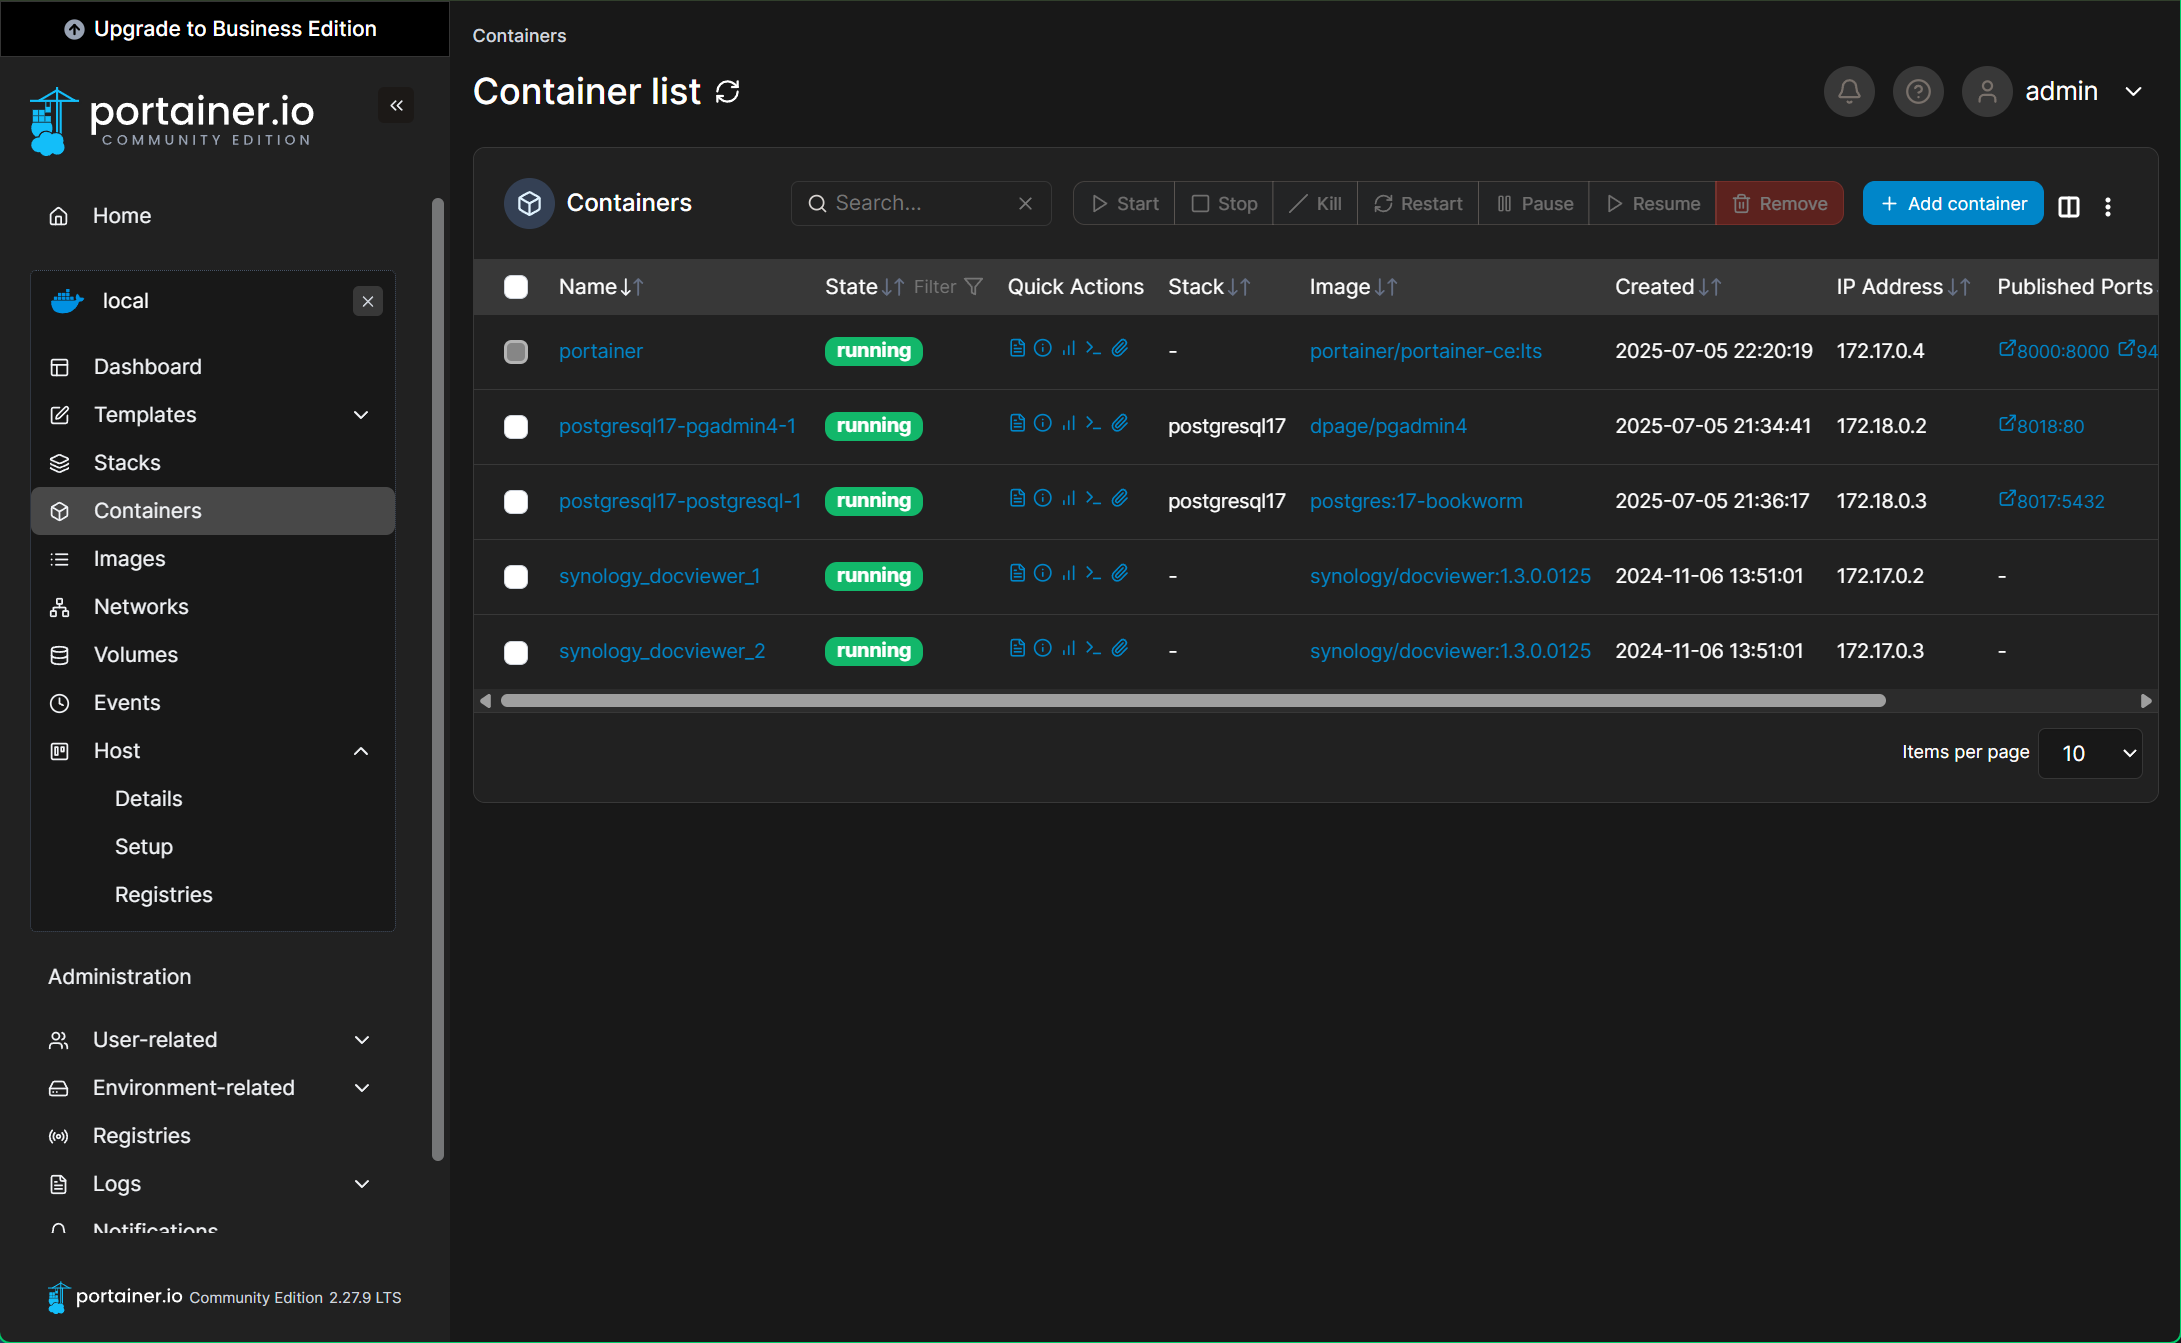This screenshot has height=1343, width=2181.
Task: Clear the search field with X
Action: [1025, 203]
